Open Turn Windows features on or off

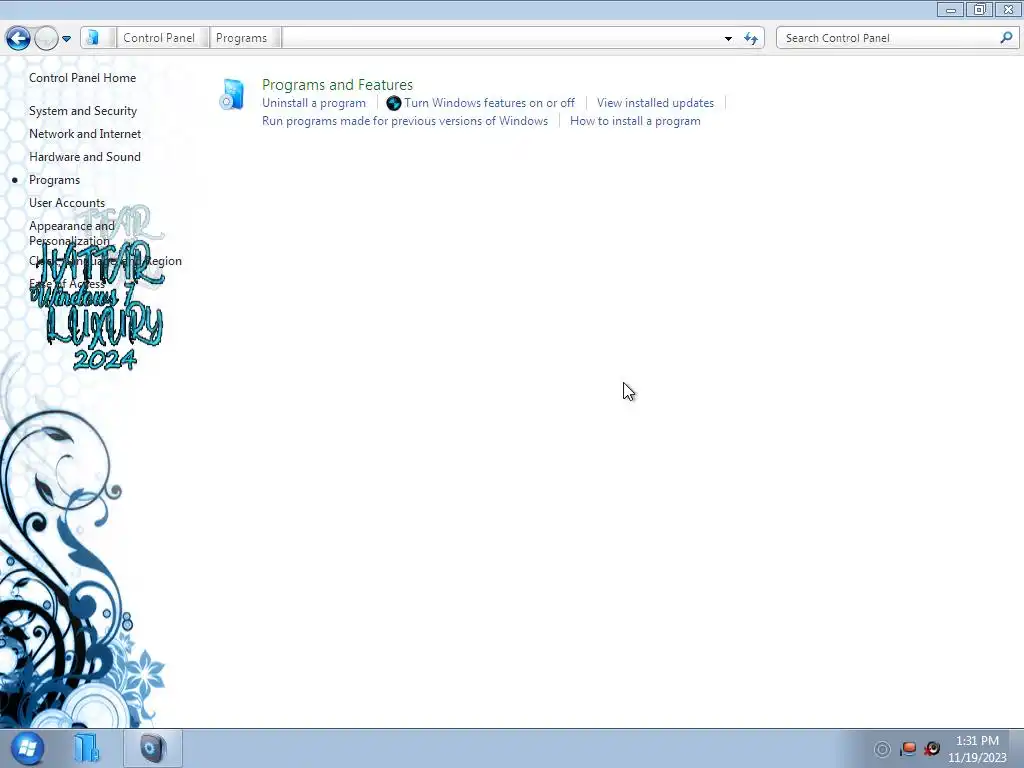489,103
